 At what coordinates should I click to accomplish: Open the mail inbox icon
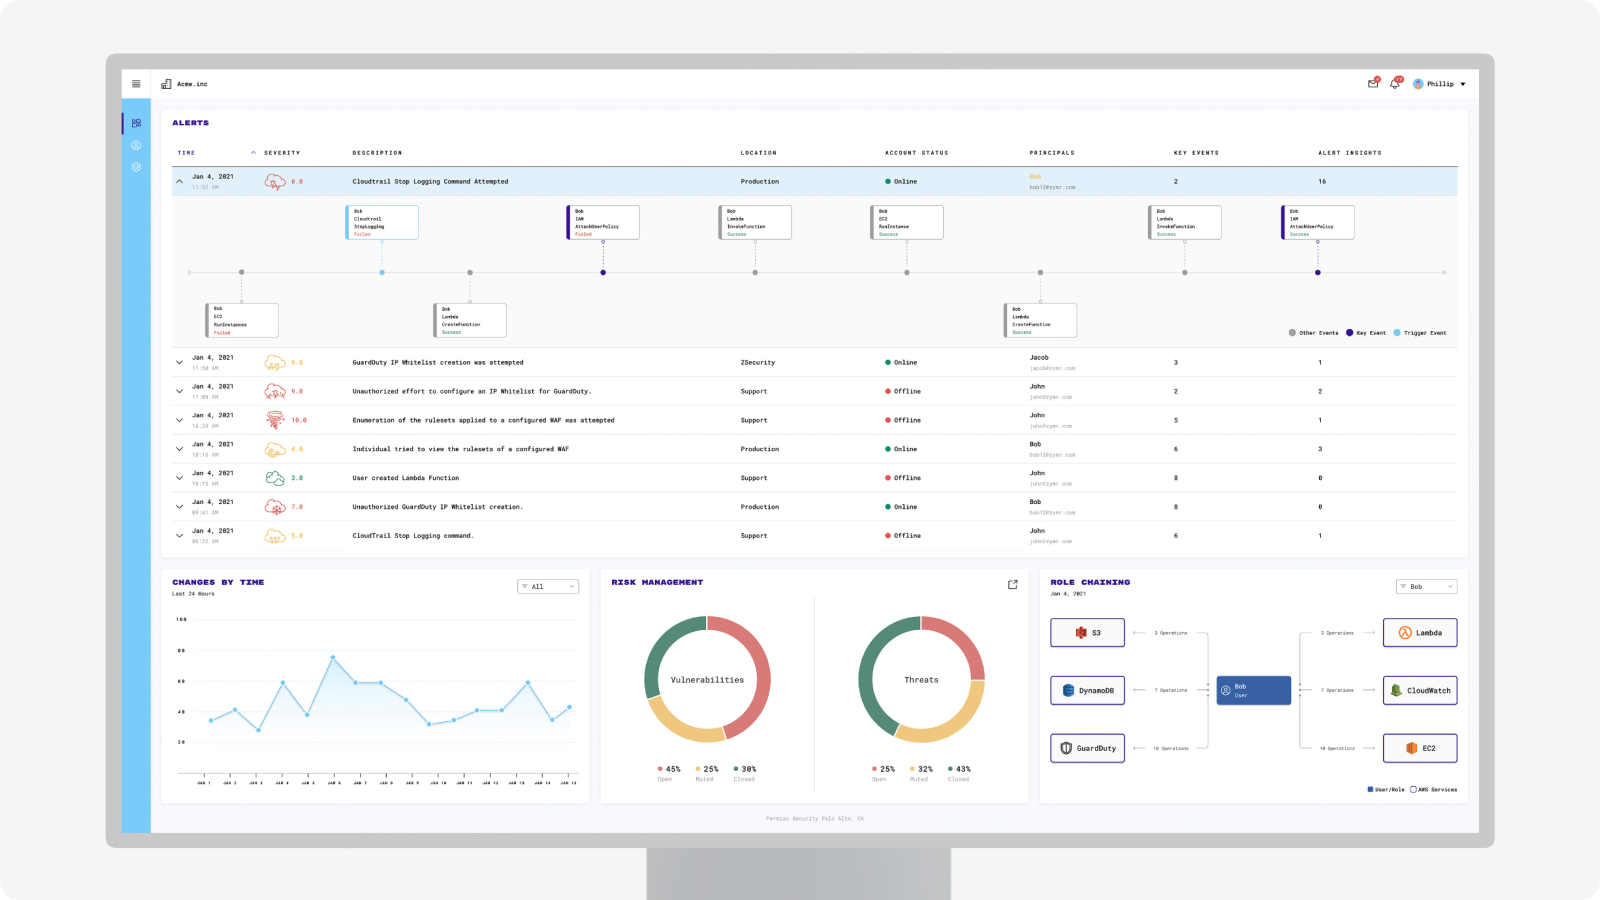(1373, 84)
